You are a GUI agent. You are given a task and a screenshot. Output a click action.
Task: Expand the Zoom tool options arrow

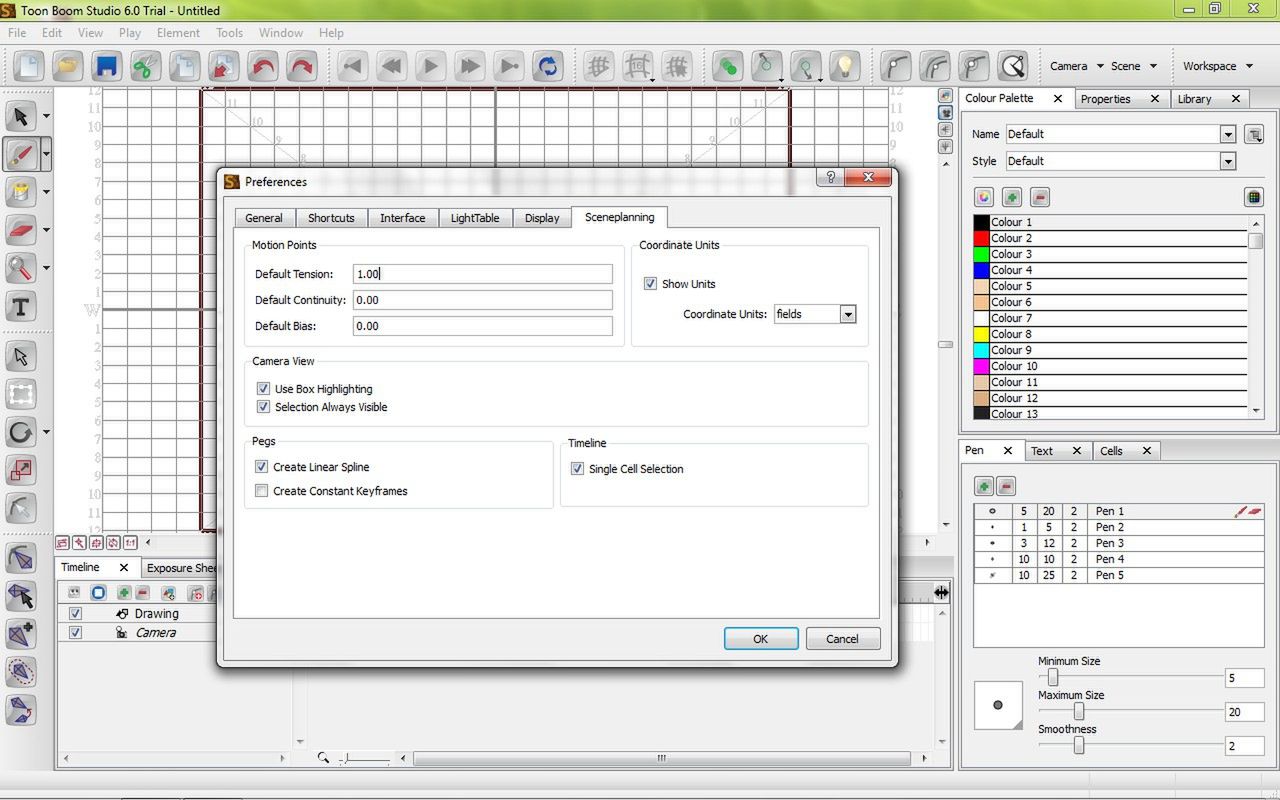point(46,268)
